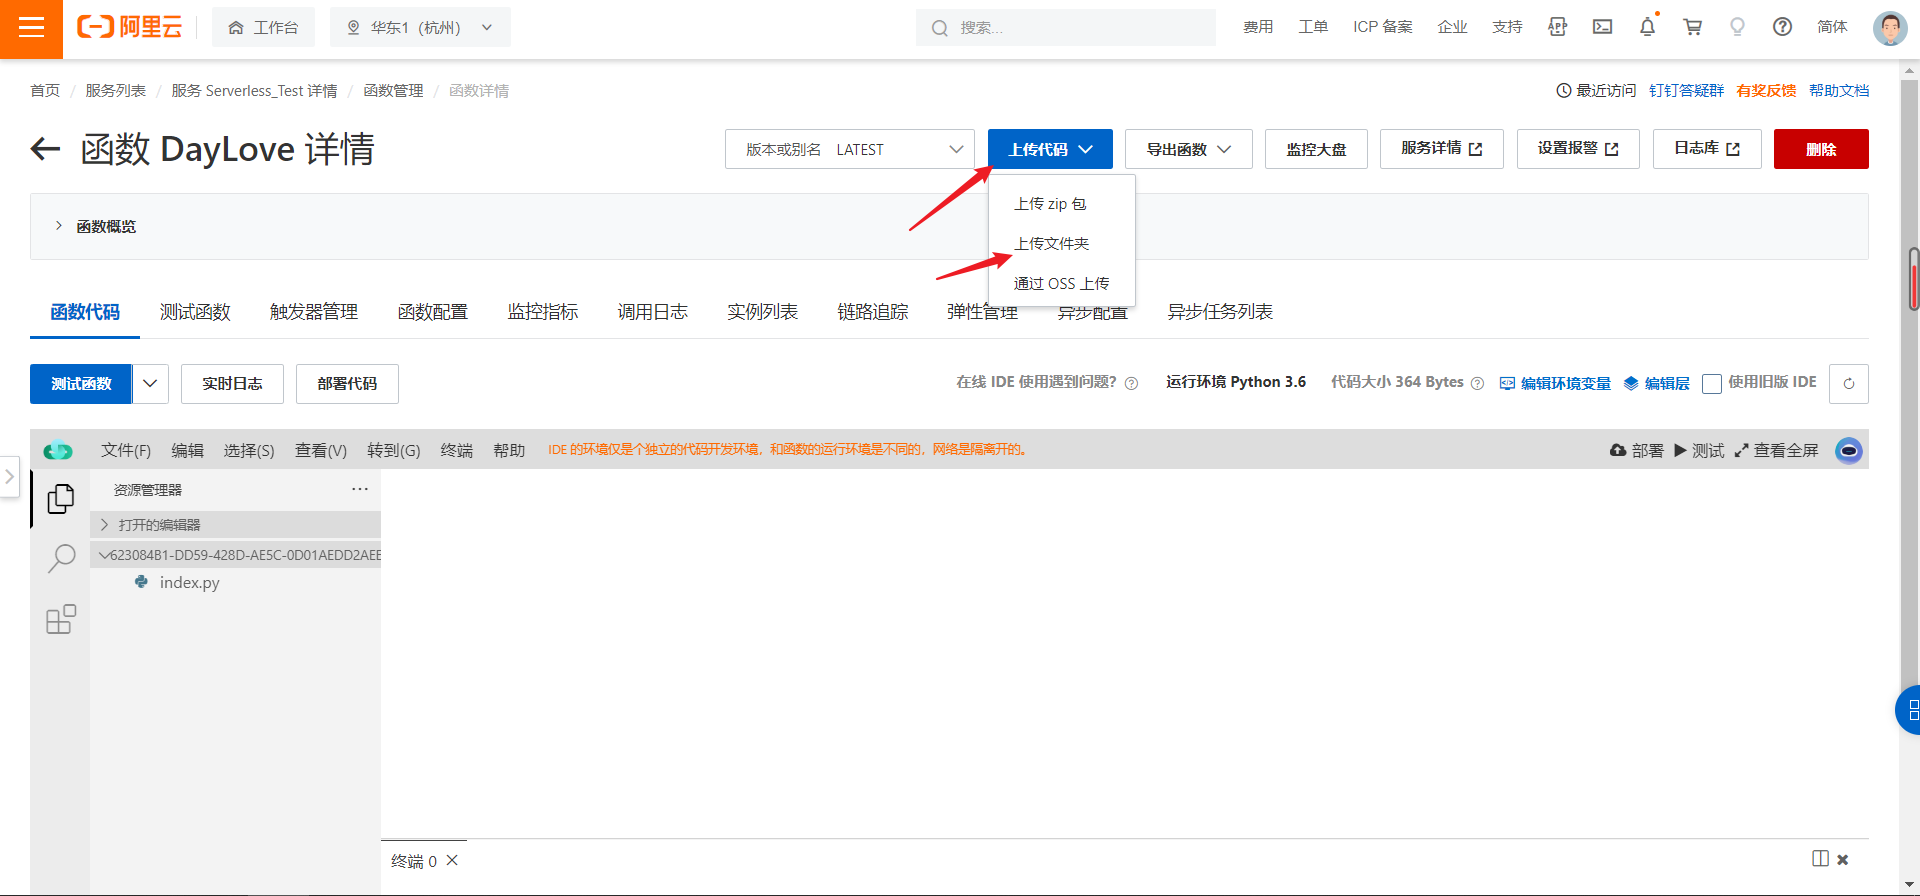Click the IDE cloud logo icon
Viewport: 1920px width, 896px height.
tap(58, 451)
